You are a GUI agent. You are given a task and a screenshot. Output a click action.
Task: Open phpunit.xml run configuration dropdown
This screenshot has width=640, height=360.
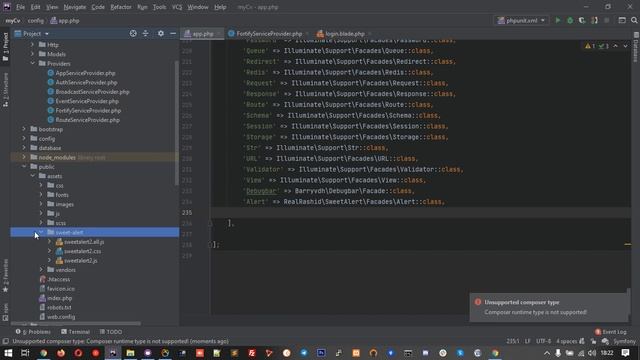pyautogui.click(x=521, y=20)
